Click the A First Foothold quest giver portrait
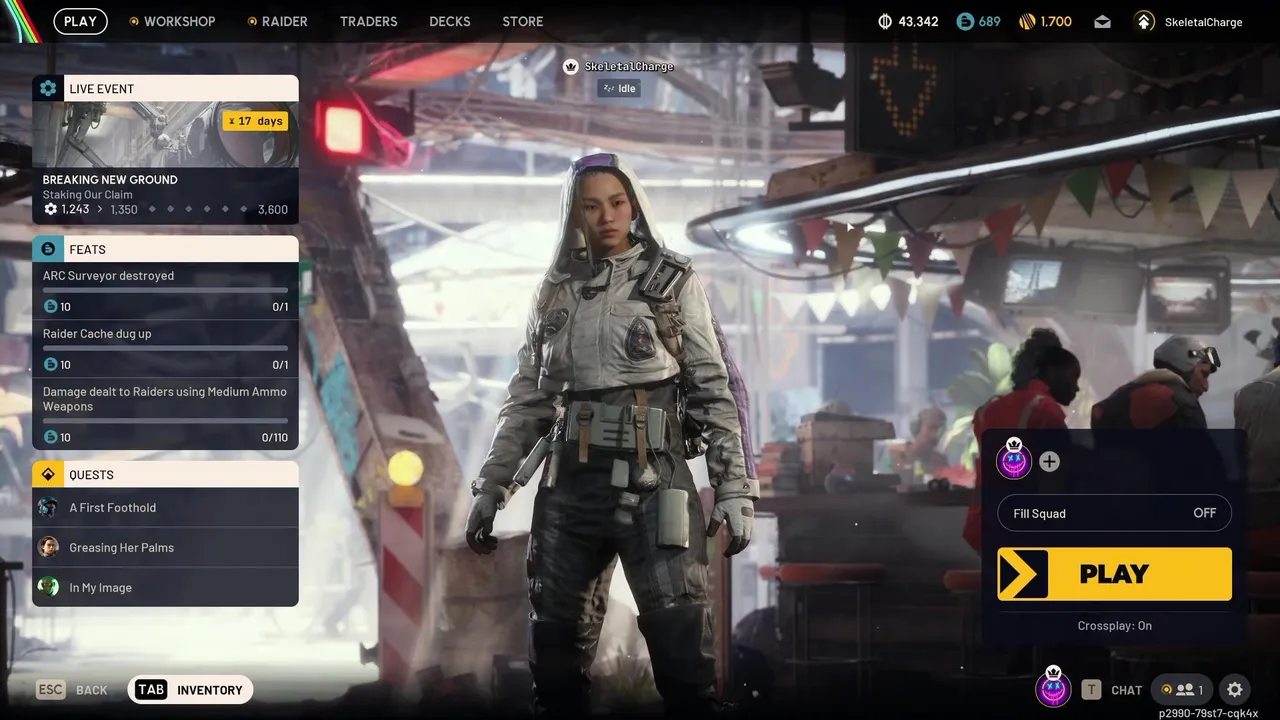Viewport: 1280px width, 720px height. coord(48,507)
